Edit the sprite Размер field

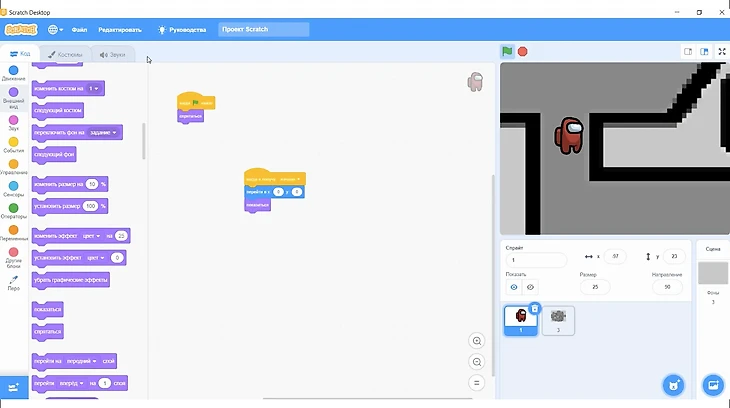595,287
